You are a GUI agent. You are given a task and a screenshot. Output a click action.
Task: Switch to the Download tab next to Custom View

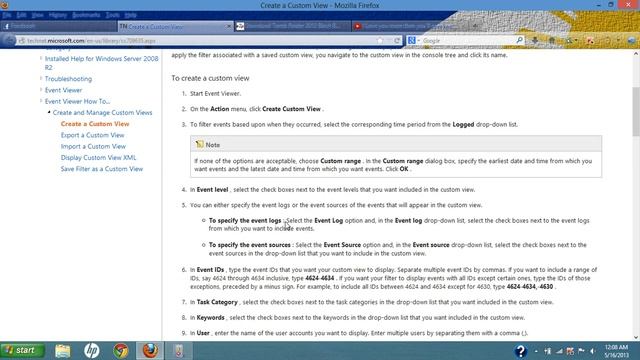[x=292, y=26]
